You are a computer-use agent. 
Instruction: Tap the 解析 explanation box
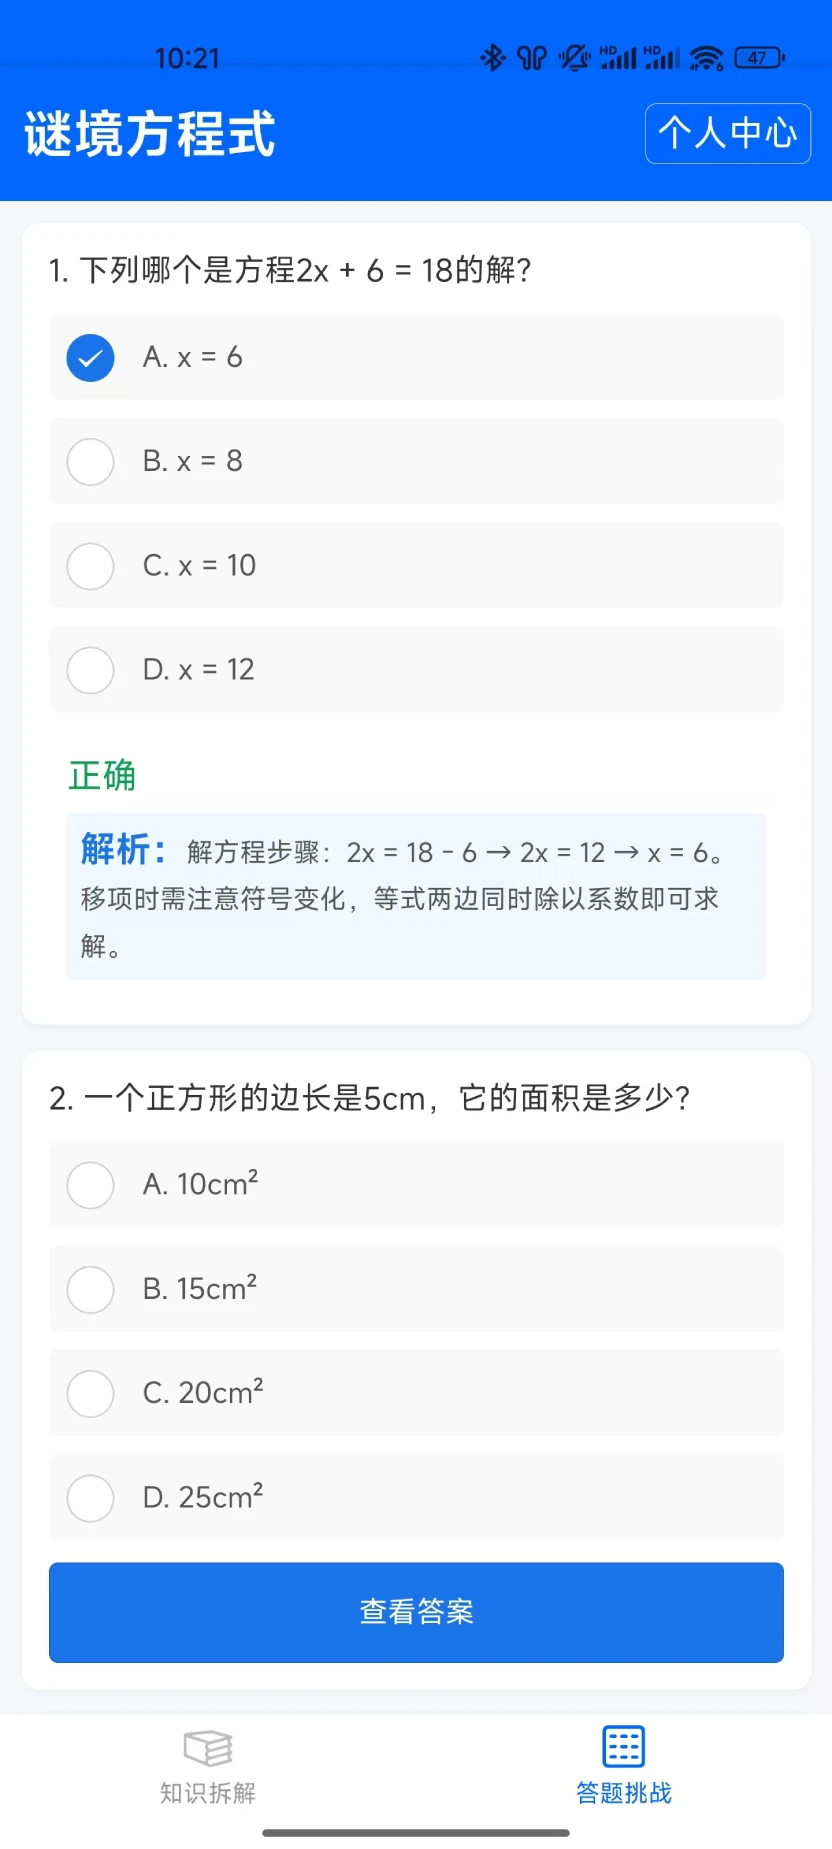(x=416, y=897)
